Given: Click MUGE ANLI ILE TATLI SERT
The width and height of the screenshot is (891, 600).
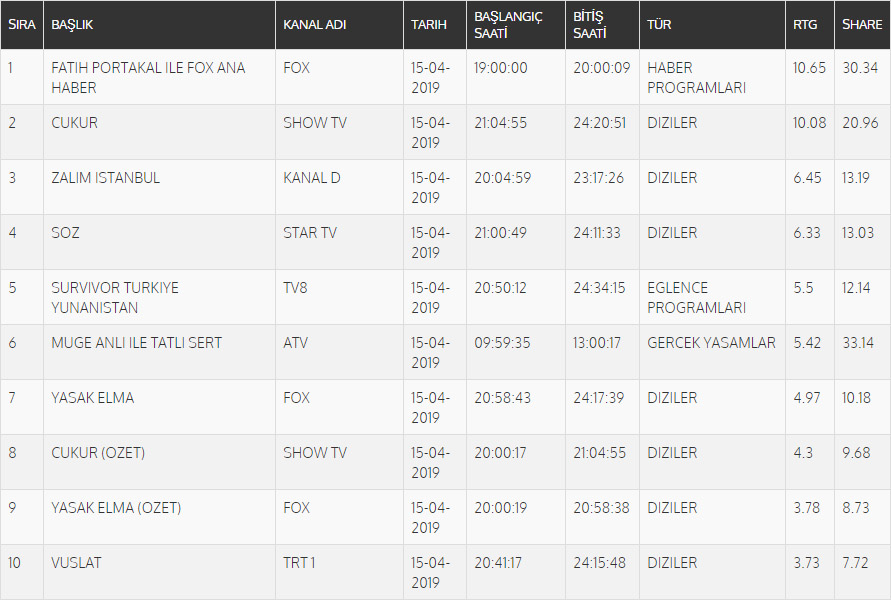Looking at the screenshot, I should click(137, 343).
